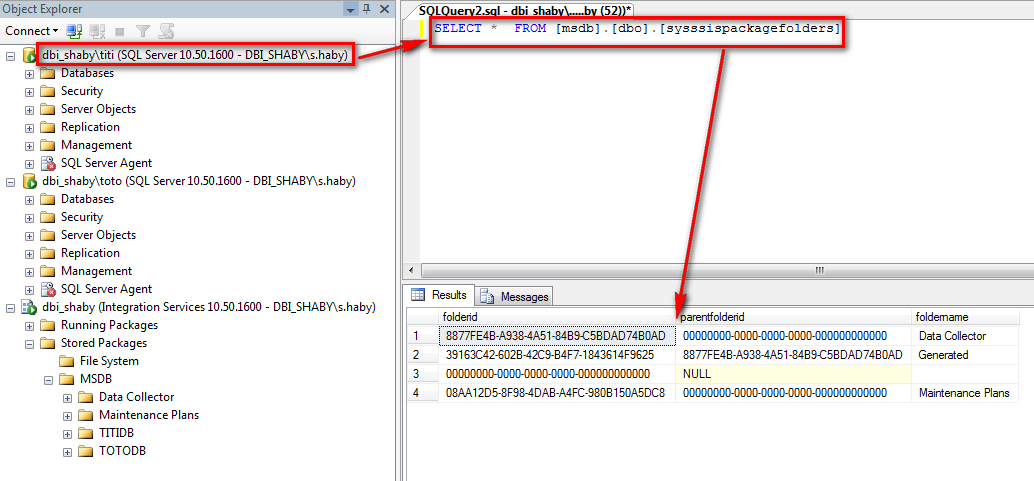Screen dimensions: 1034x481
Task: Collapse the MSDB stored packages node
Action: tap(48, 379)
